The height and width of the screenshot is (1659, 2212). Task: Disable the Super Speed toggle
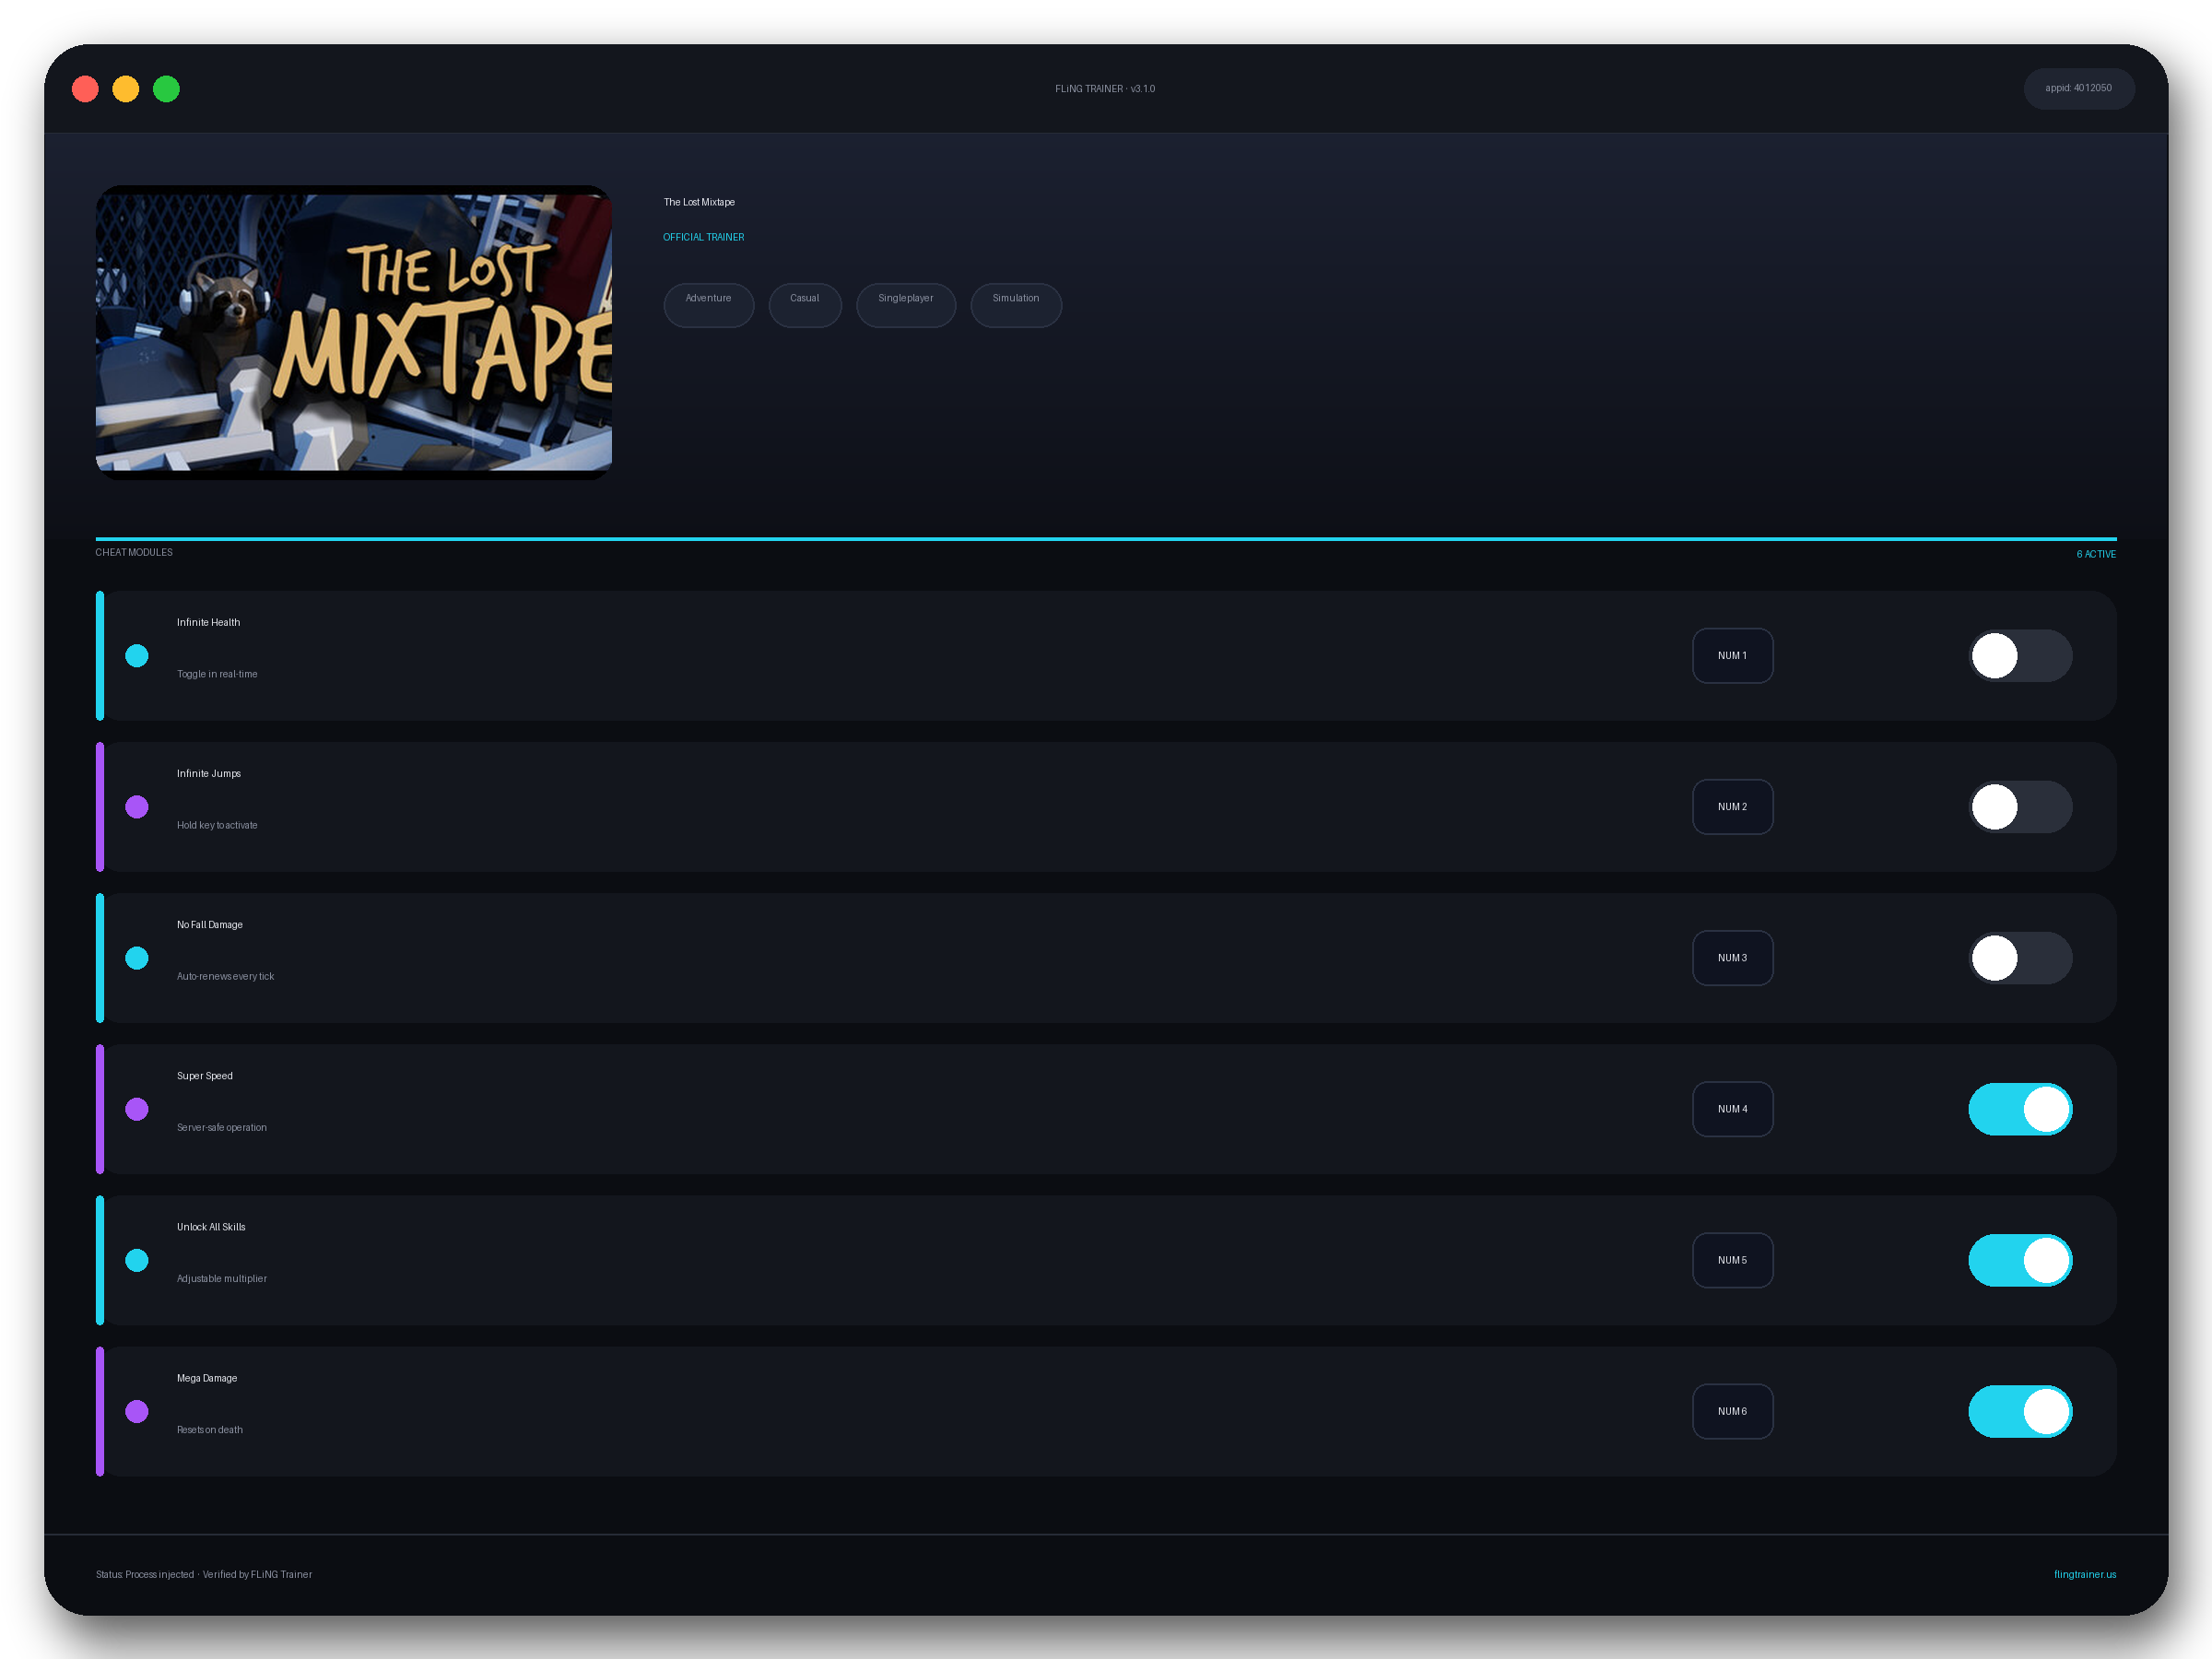(2020, 1109)
